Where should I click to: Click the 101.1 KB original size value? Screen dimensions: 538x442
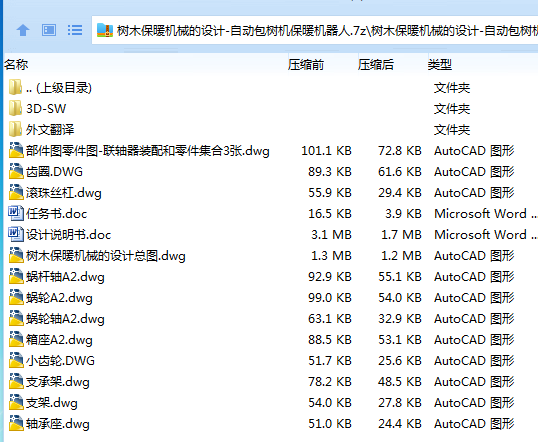(326, 151)
